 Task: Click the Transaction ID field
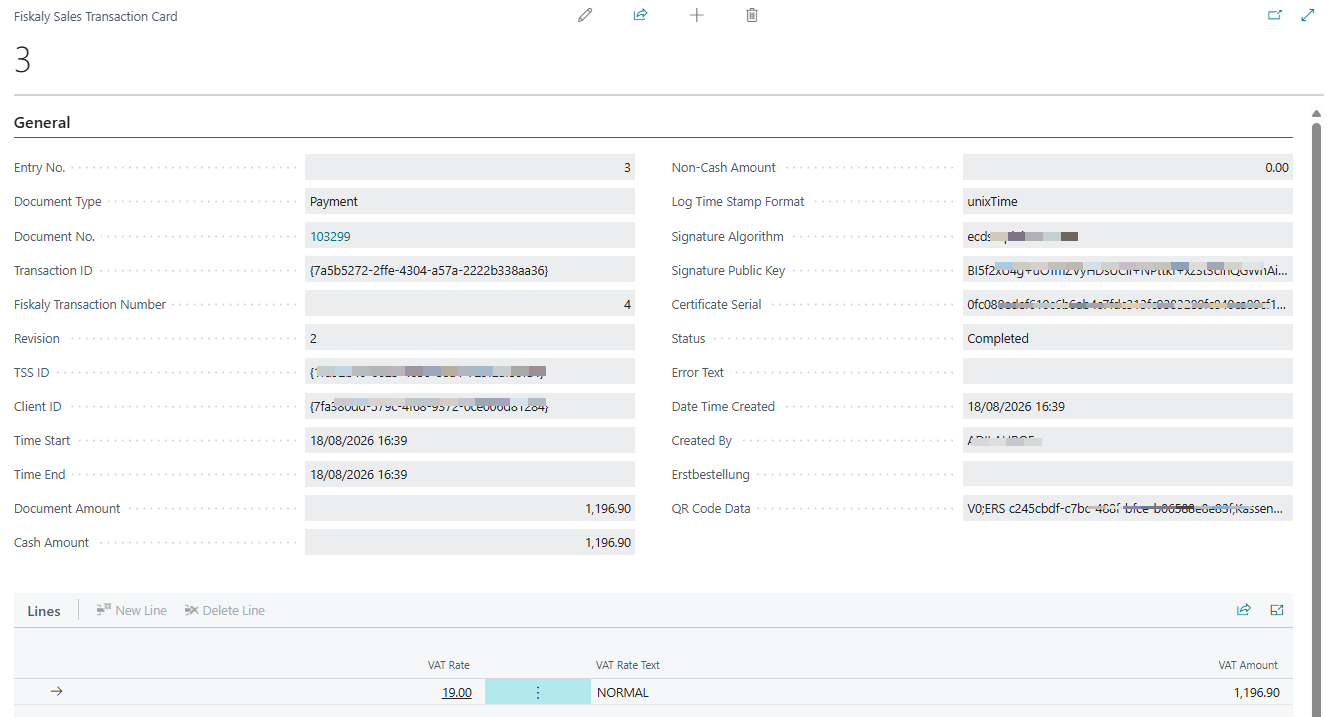[470, 270]
